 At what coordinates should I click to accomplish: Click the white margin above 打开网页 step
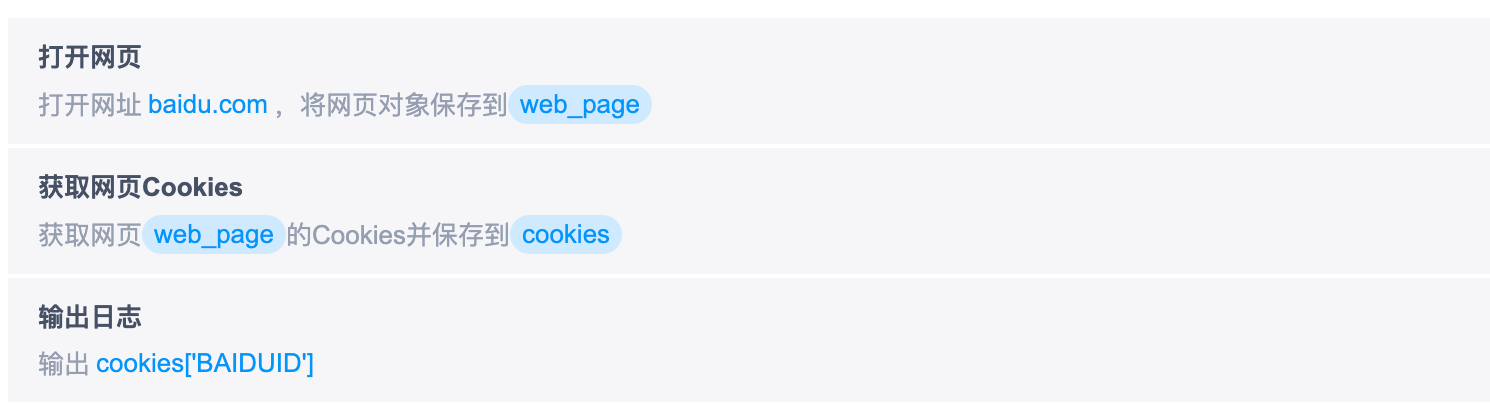coord(745,8)
